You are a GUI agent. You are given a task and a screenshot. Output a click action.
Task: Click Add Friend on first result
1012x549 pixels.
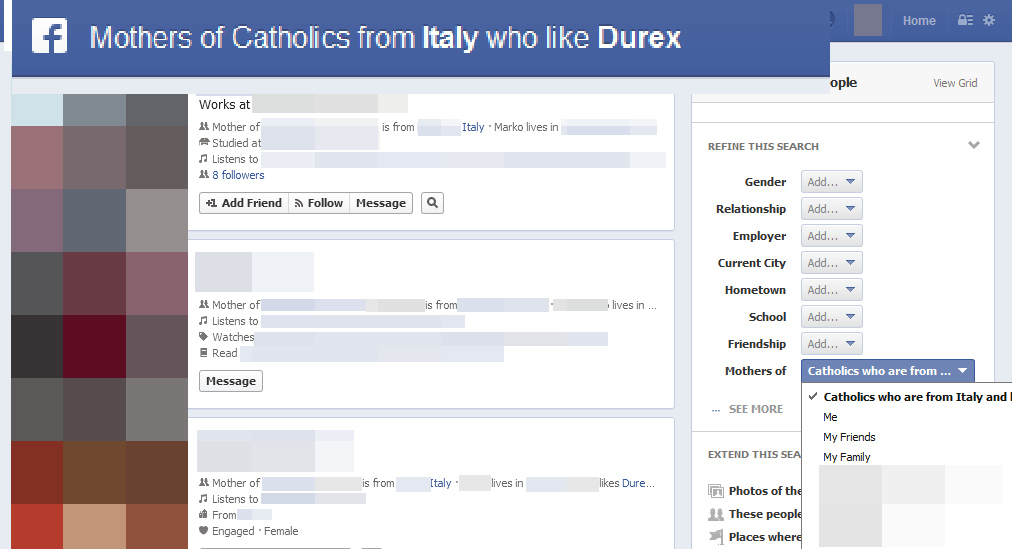(244, 203)
